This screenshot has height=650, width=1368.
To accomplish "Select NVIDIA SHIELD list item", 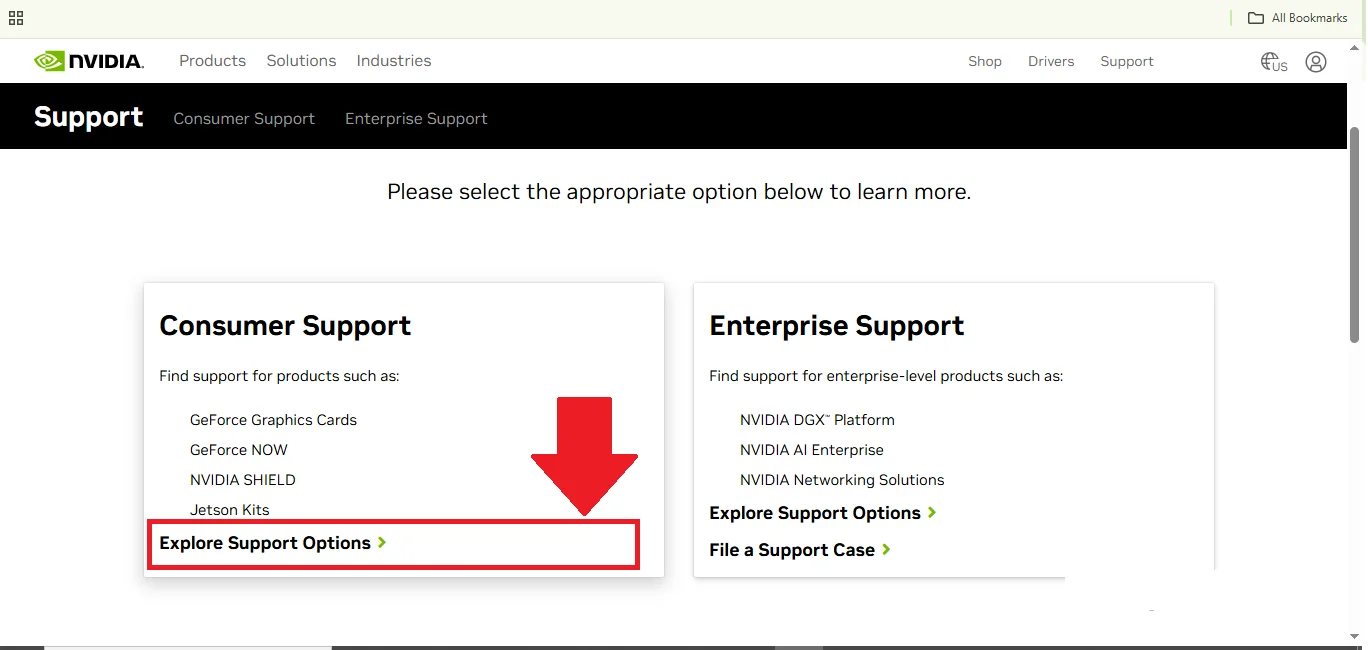I will 243,480.
